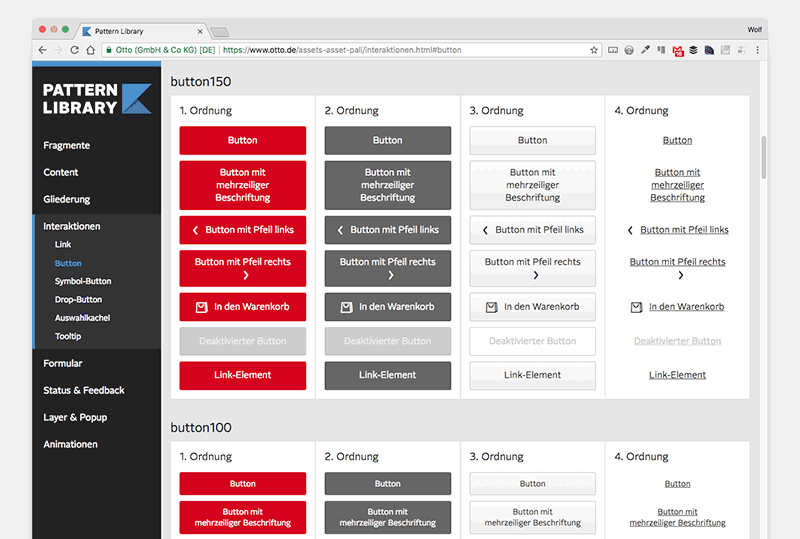Click the Pattern Library logo
Image resolution: width=800 pixels, height=539 pixels.
(97, 98)
